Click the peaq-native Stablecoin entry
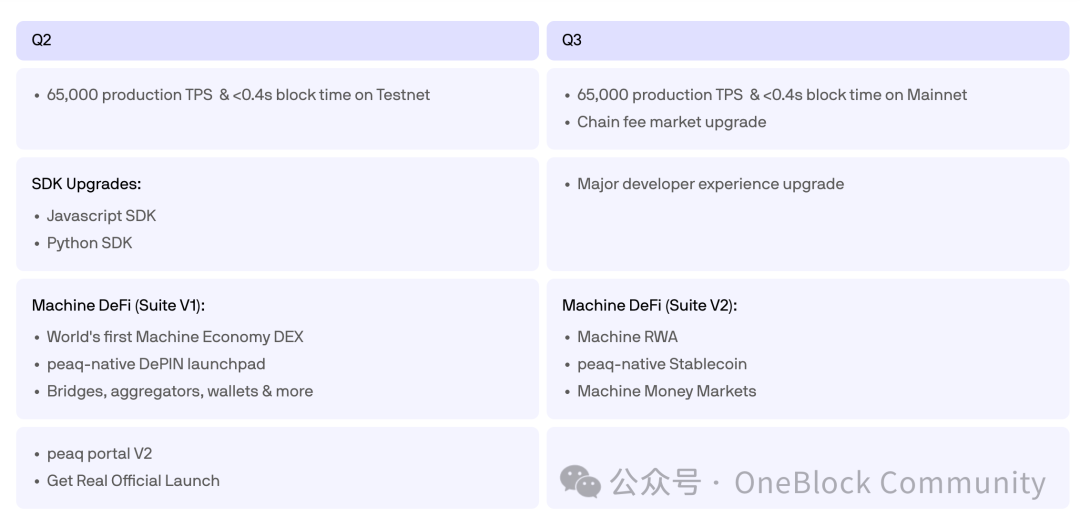This screenshot has width=1080, height=526. (x=662, y=364)
